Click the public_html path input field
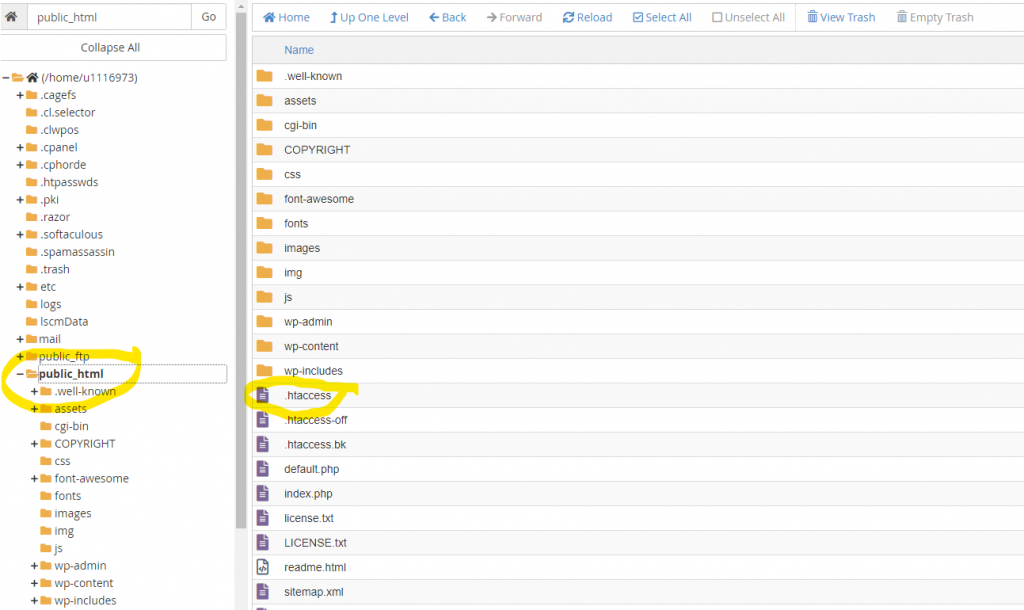The height and width of the screenshot is (610, 1024). [x=108, y=17]
